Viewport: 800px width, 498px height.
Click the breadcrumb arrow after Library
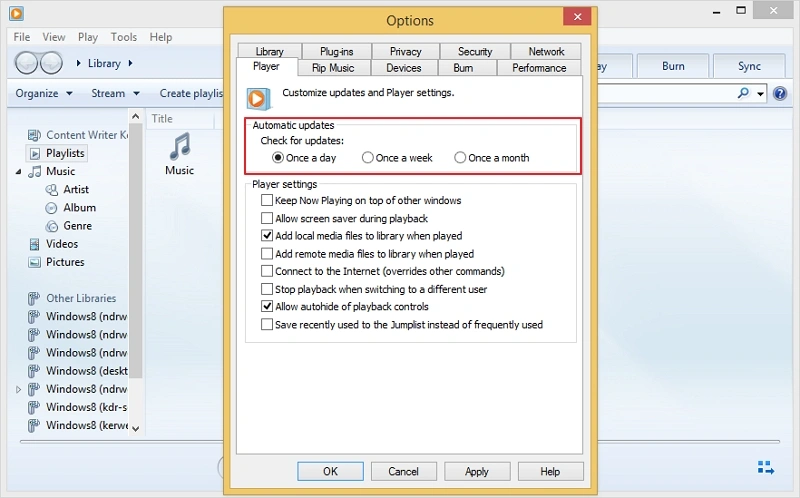[130, 63]
